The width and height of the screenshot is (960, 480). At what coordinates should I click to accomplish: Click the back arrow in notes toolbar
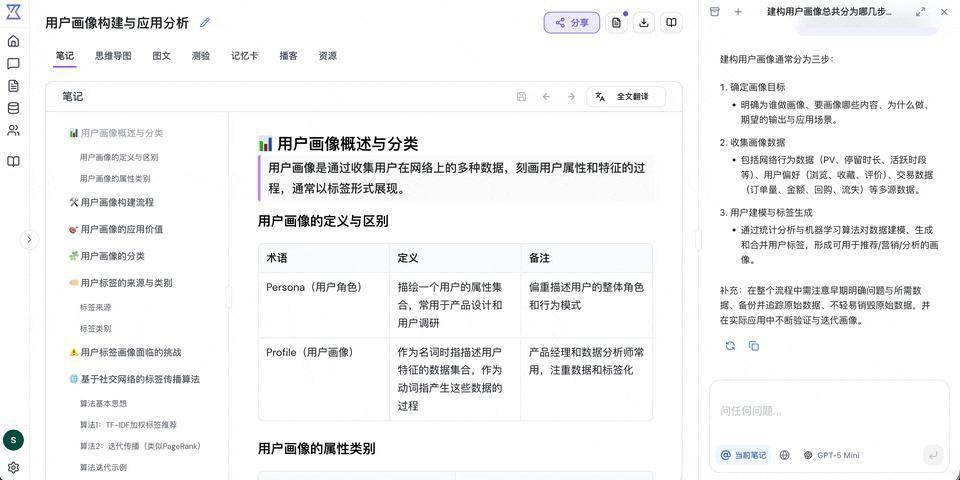pos(546,97)
